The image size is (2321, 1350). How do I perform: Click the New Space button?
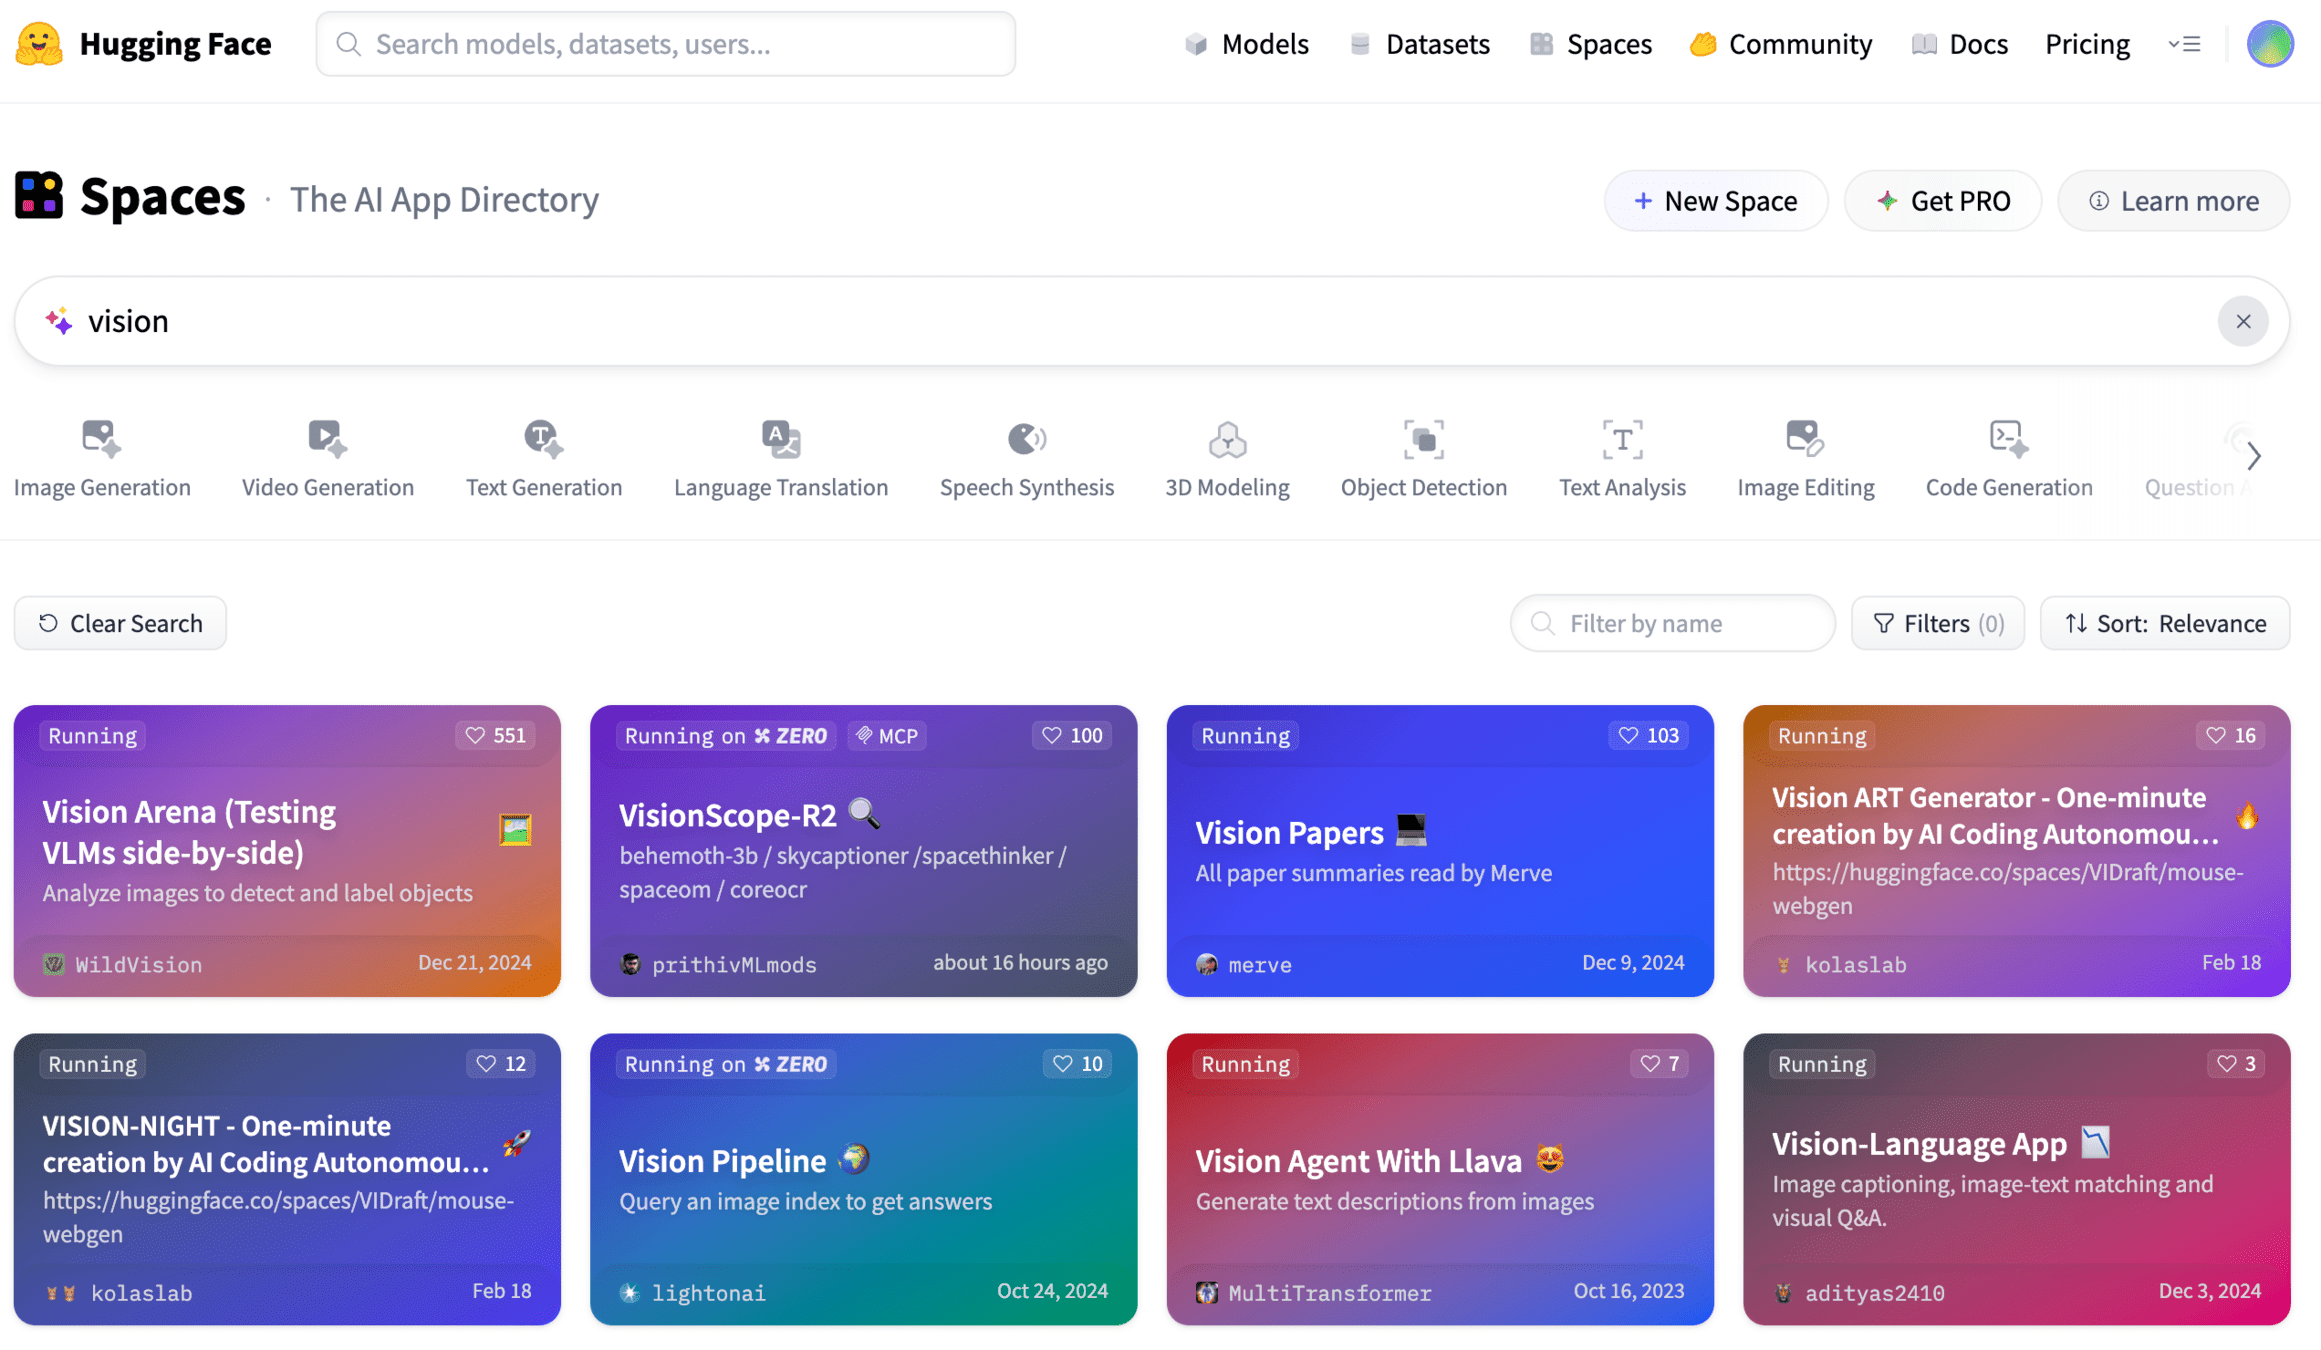coord(1715,201)
